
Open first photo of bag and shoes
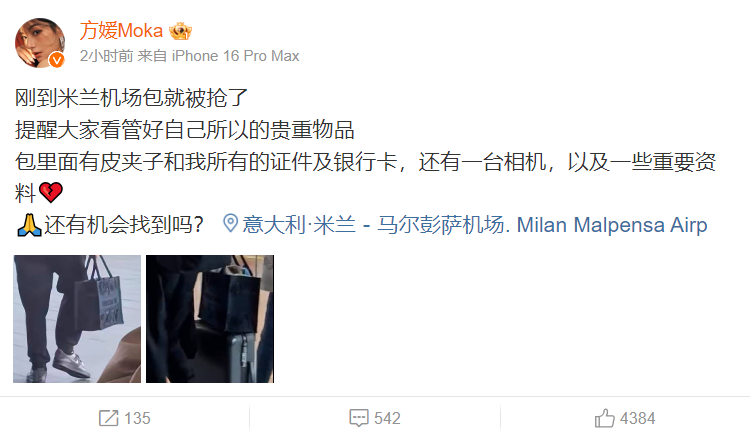click(x=77, y=318)
